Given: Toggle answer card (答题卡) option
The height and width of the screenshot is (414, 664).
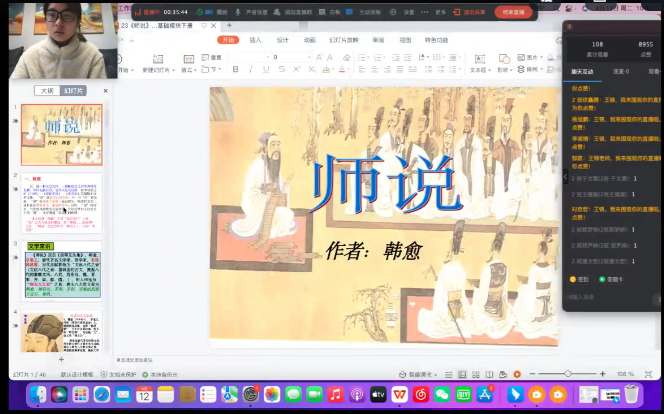Looking at the screenshot, I should [611, 279].
